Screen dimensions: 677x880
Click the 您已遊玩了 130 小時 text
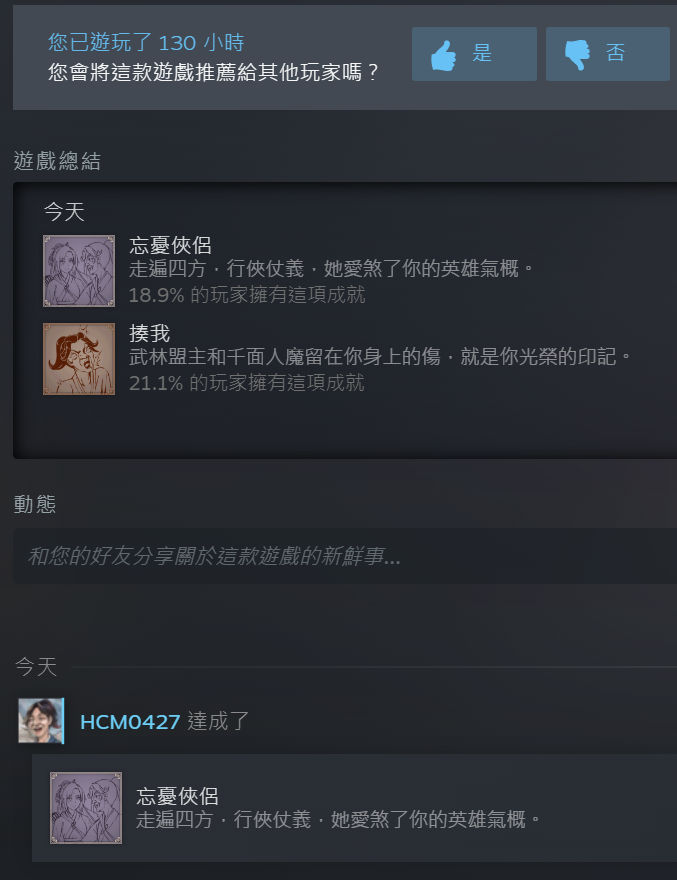point(146,43)
